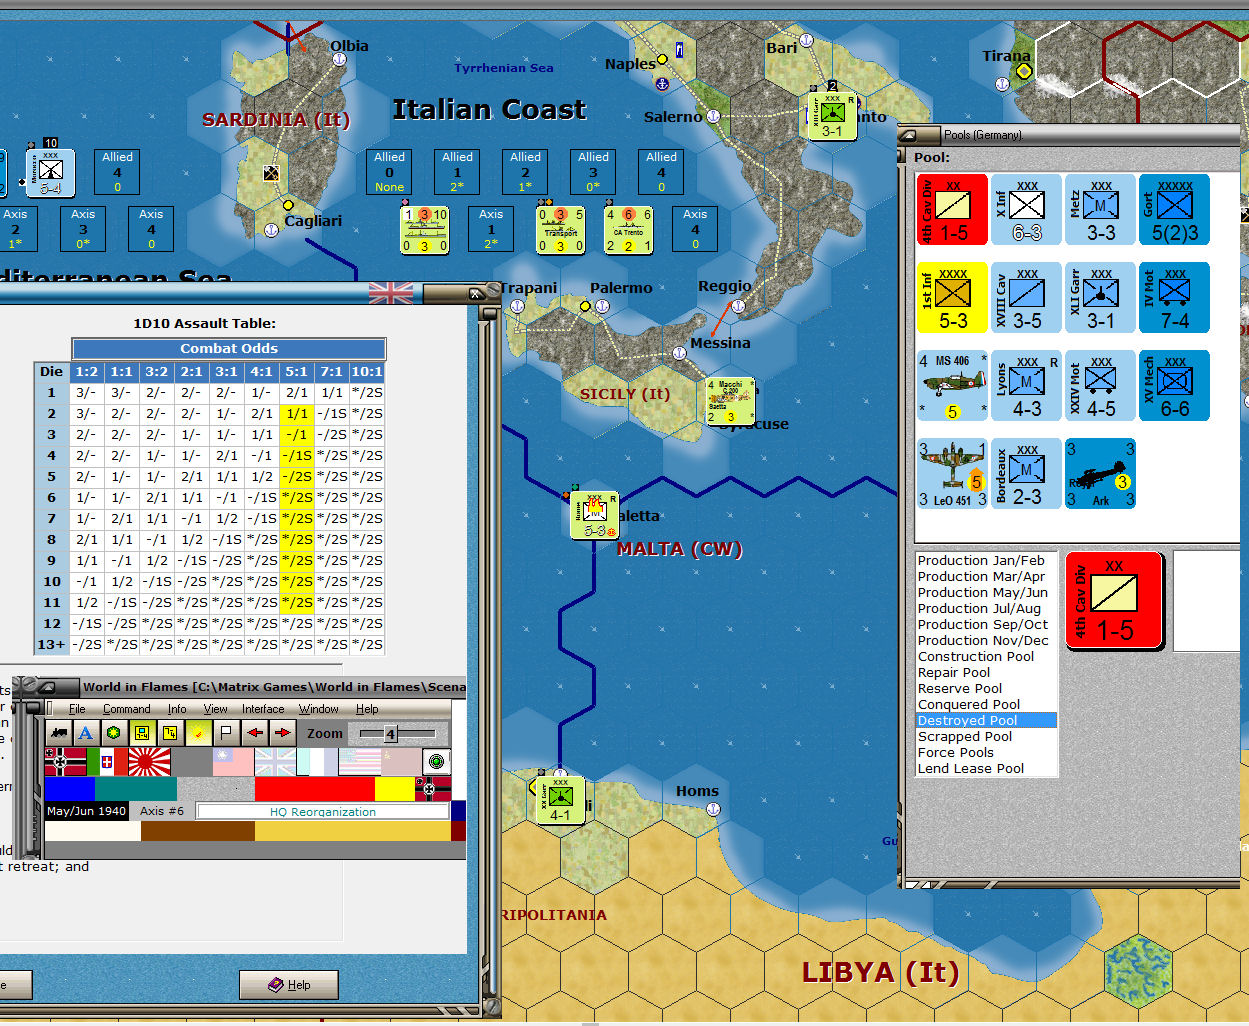
Task: Select the faded French tricolor flag
Action: [x=317, y=762]
